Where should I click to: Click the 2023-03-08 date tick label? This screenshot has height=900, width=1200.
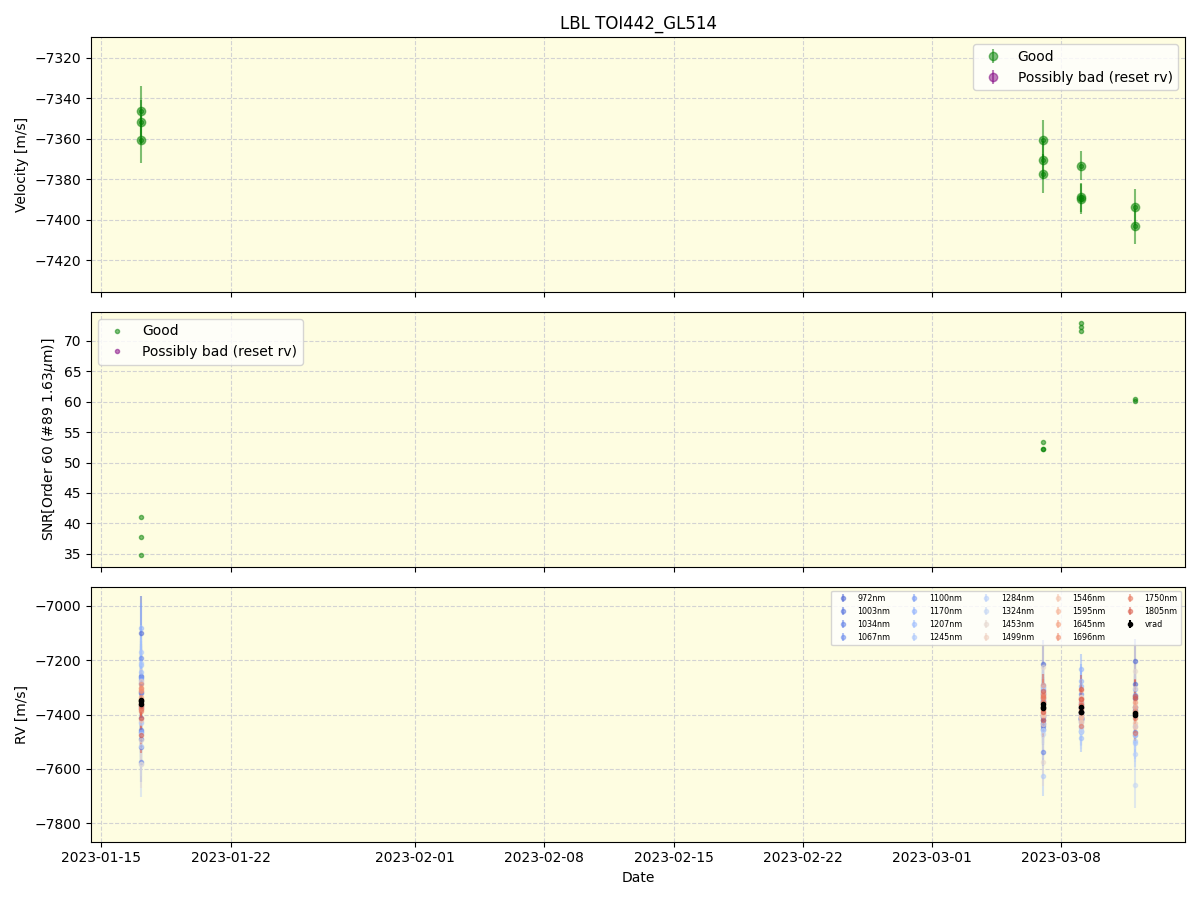tap(1062, 857)
